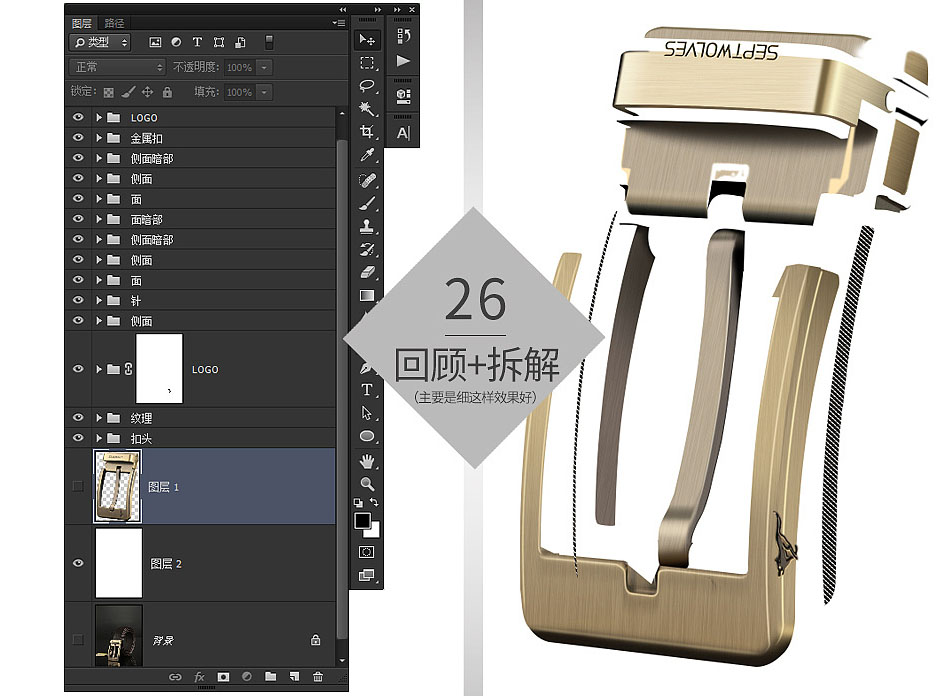Open the layer filter 类型 dropdown

point(100,42)
